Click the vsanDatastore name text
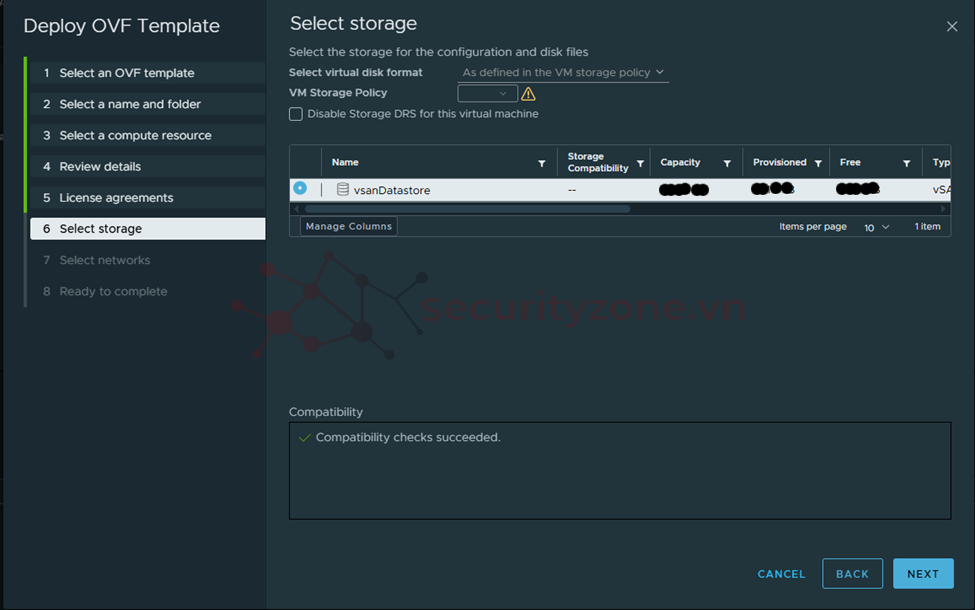Viewport: 975px width, 610px height. pyautogui.click(x=392, y=190)
